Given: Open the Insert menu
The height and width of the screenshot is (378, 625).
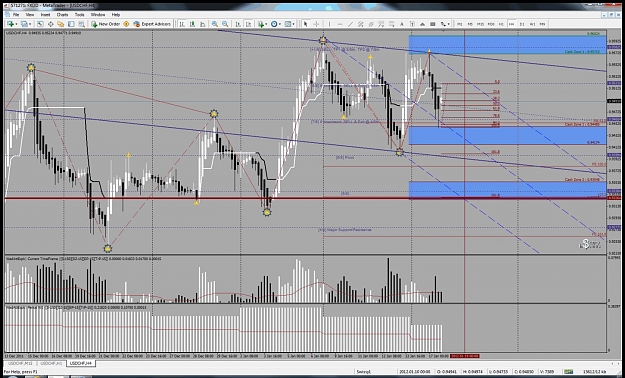Looking at the screenshot, I should point(45,14).
